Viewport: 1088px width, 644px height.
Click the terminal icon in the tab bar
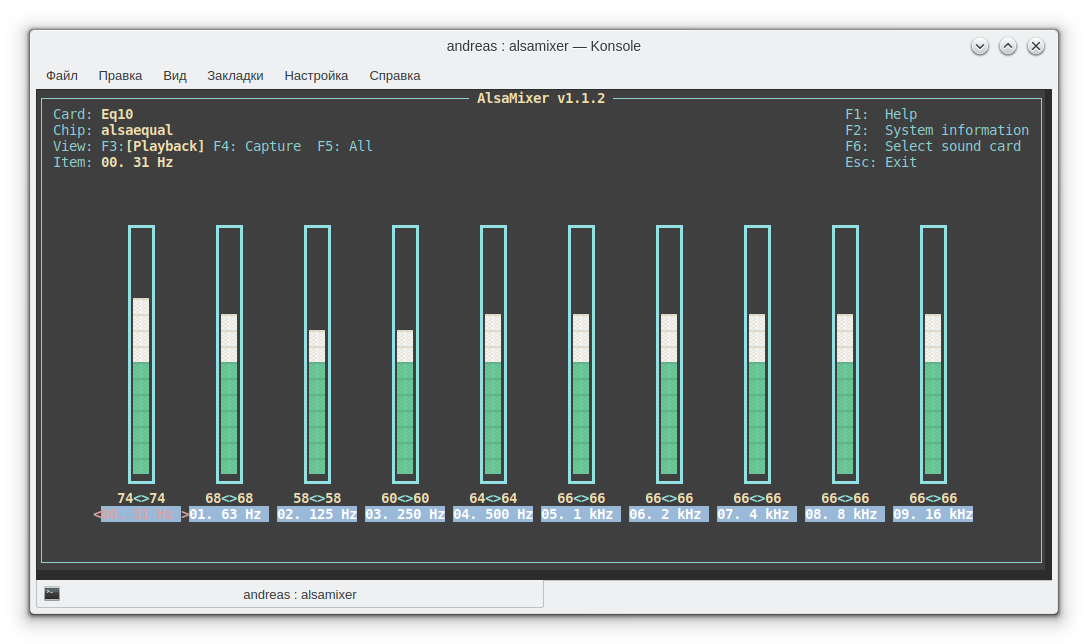[x=52, y=594]
